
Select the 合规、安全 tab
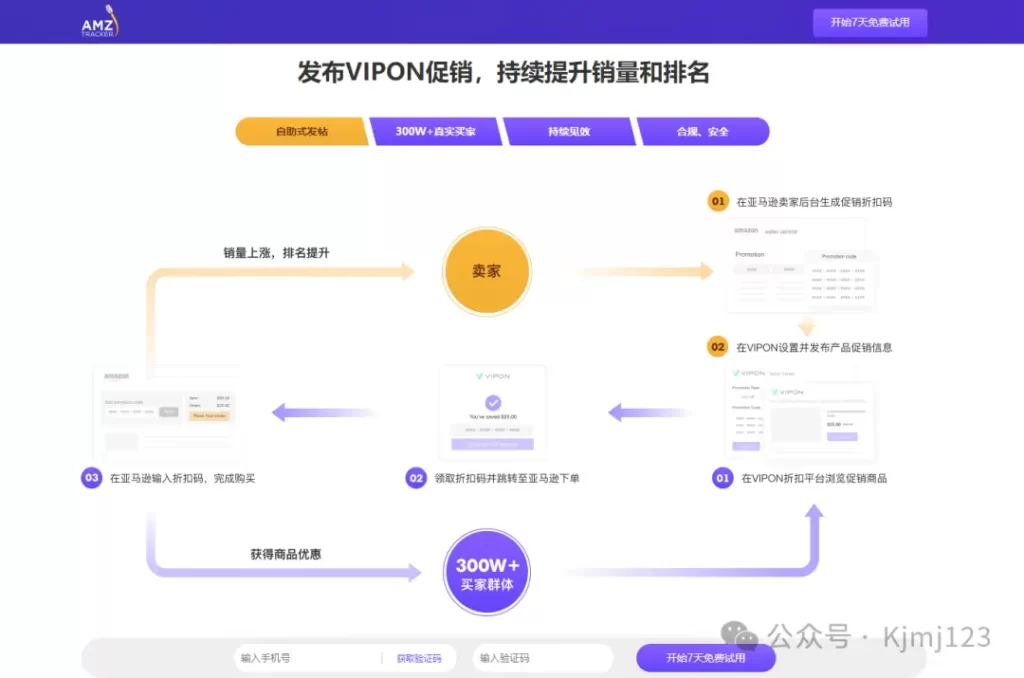point(703,131)
